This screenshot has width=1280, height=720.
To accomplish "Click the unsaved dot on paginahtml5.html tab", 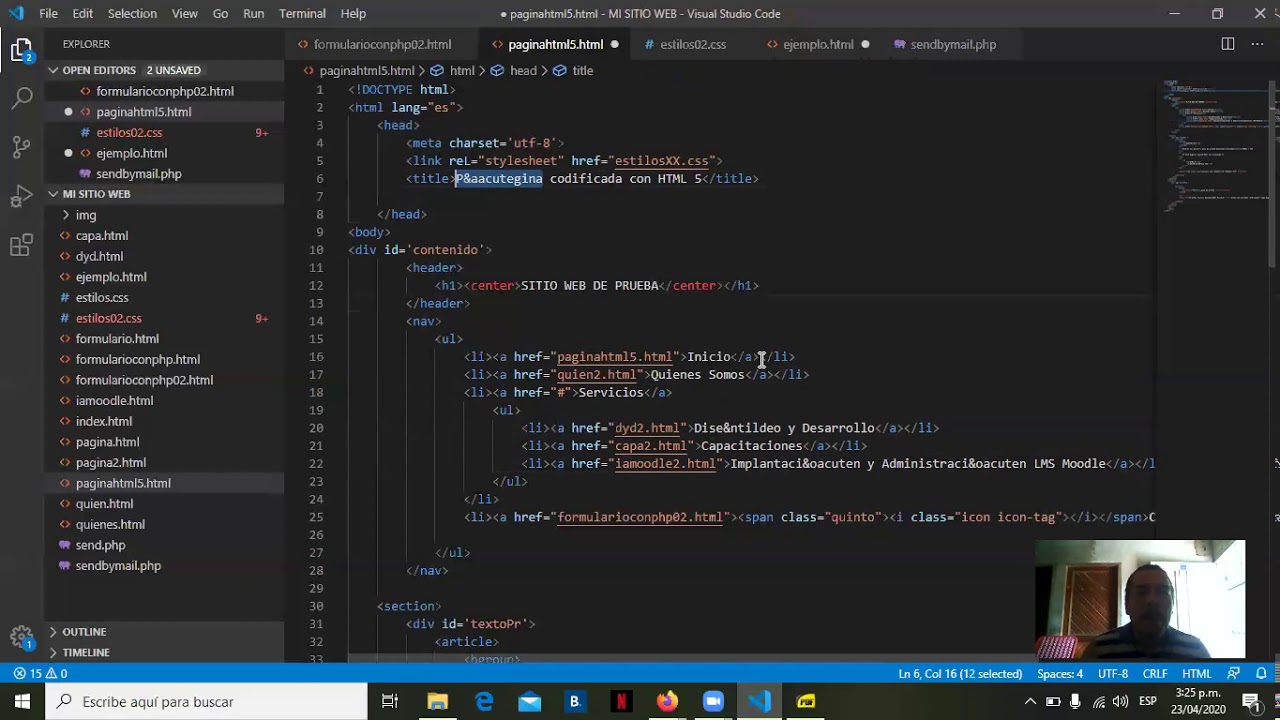I will click(614, 44).
